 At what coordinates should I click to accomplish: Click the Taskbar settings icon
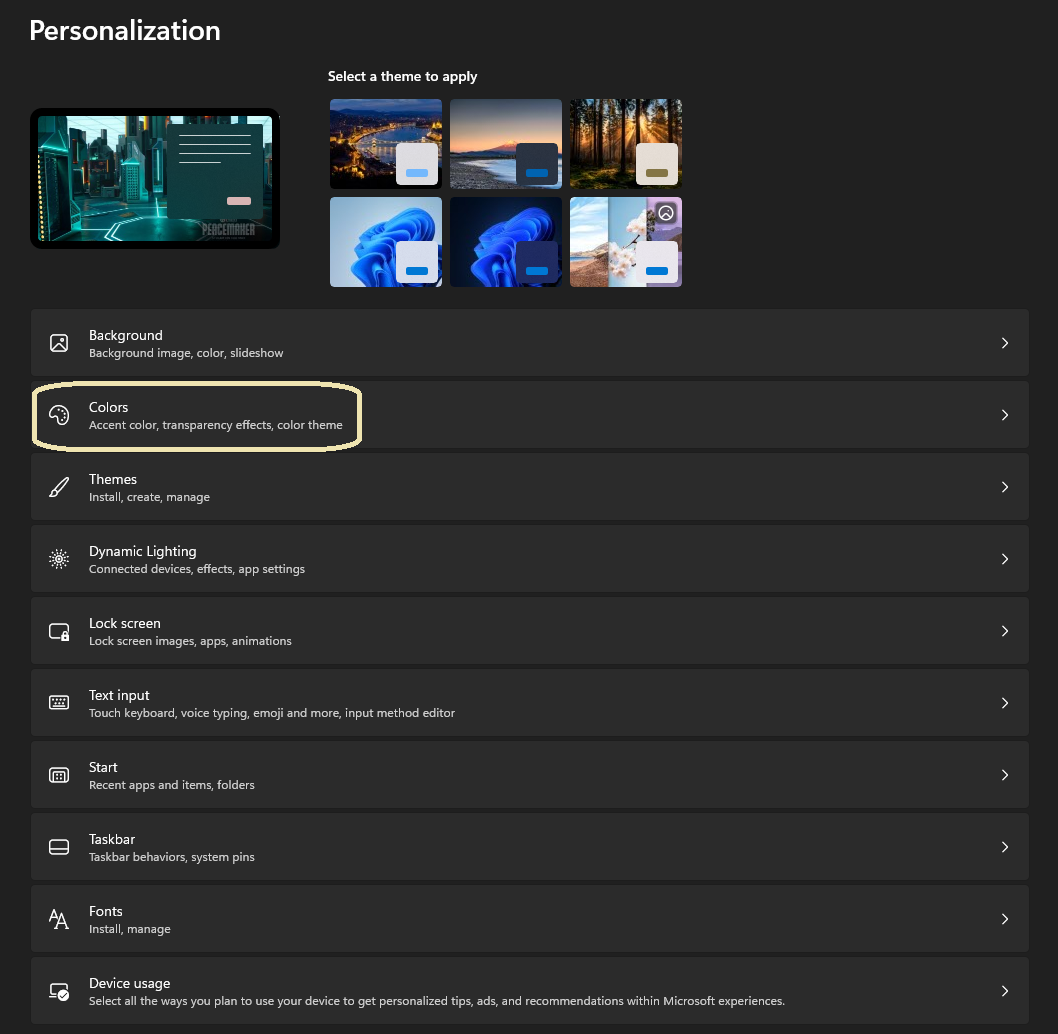(x=59, y=847)
